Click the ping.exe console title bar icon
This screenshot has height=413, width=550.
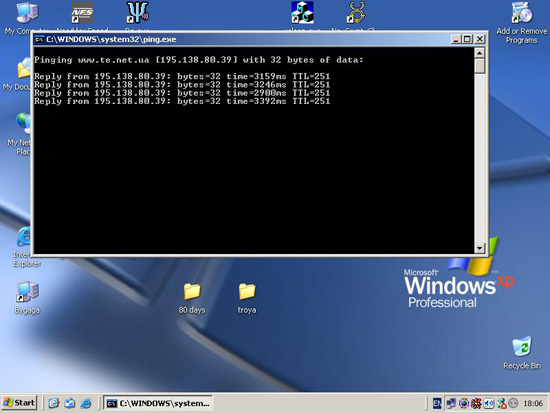(x=39, y=39)
